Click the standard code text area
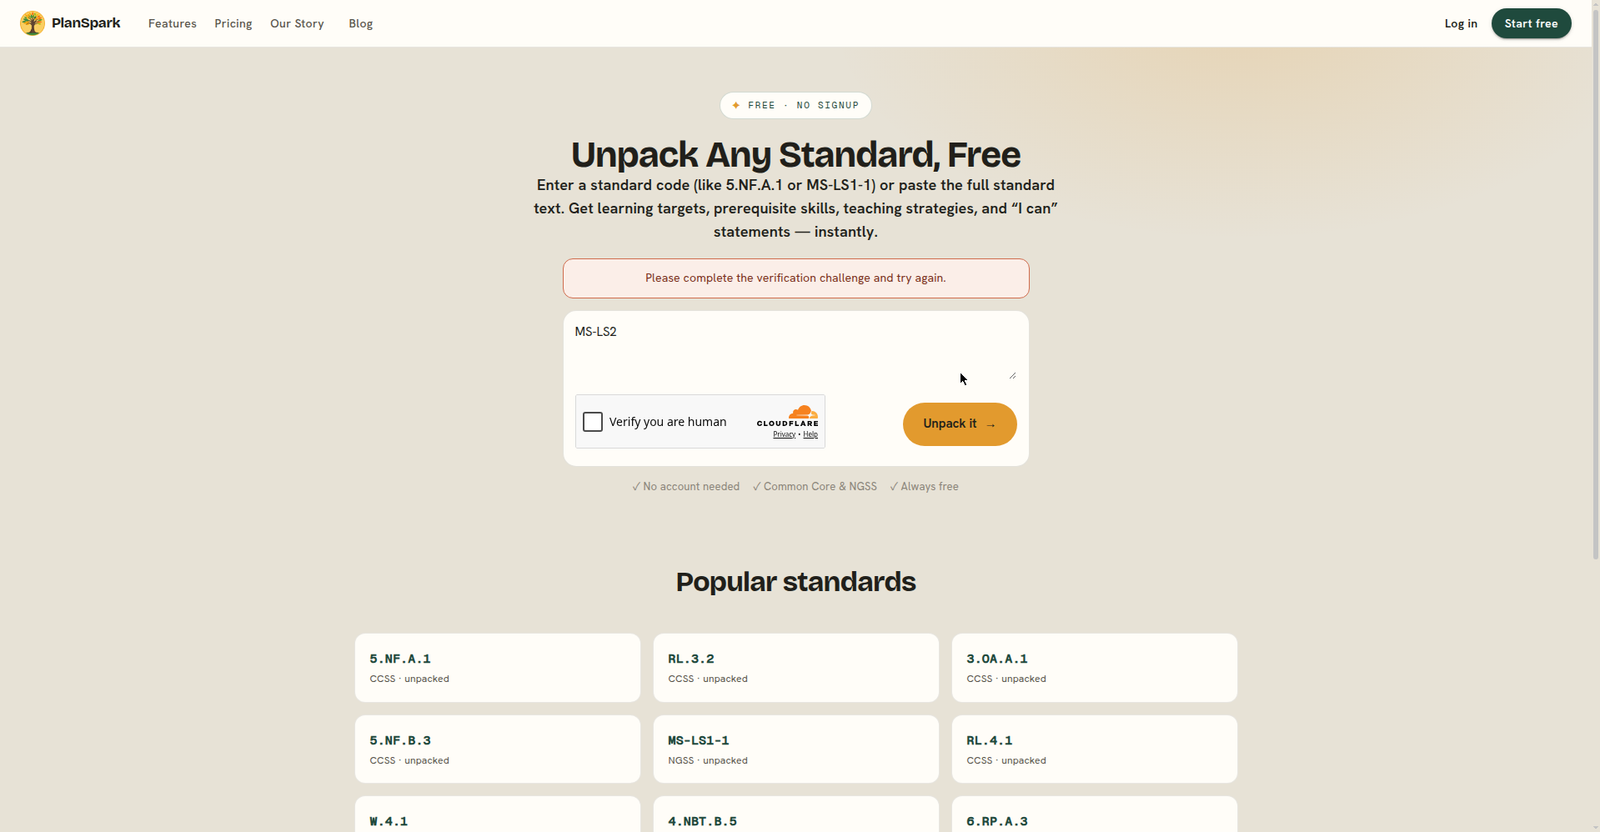1600x832 pixels. point(796,350)
